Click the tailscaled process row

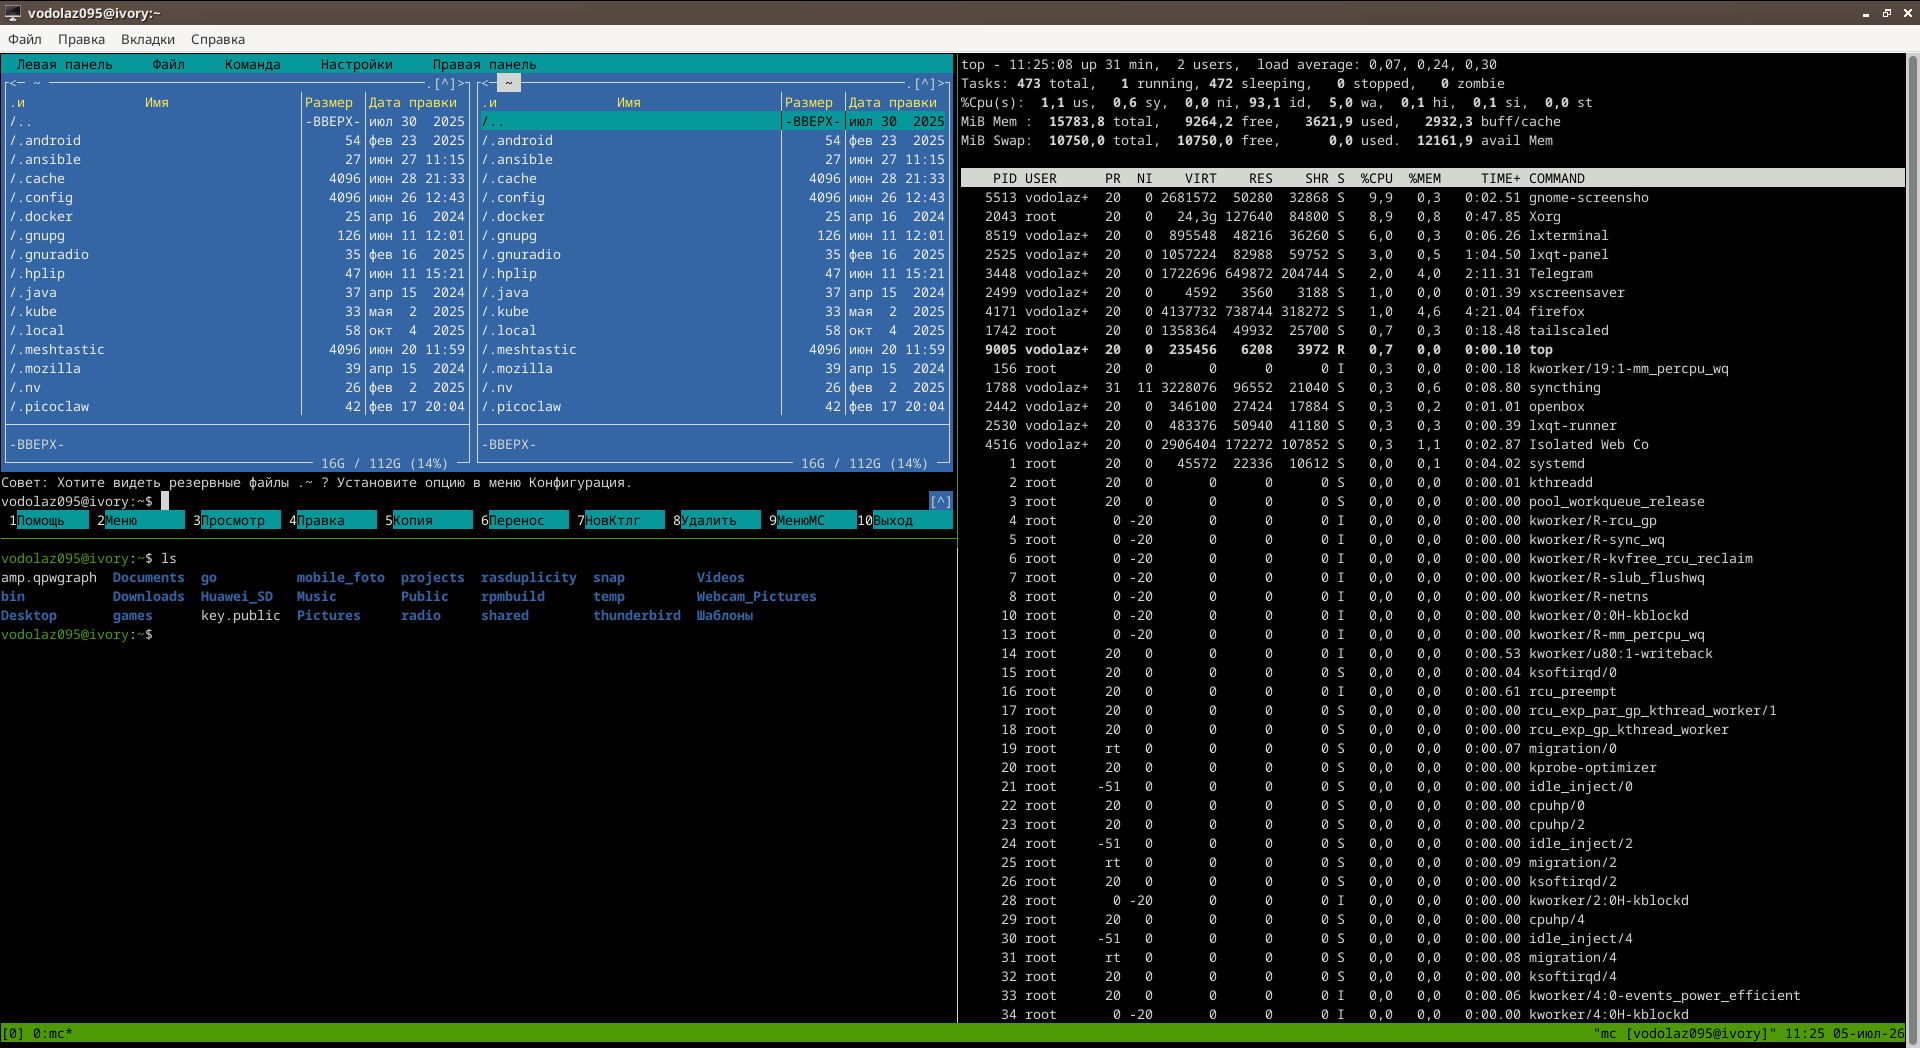(x=1433, y=331)
